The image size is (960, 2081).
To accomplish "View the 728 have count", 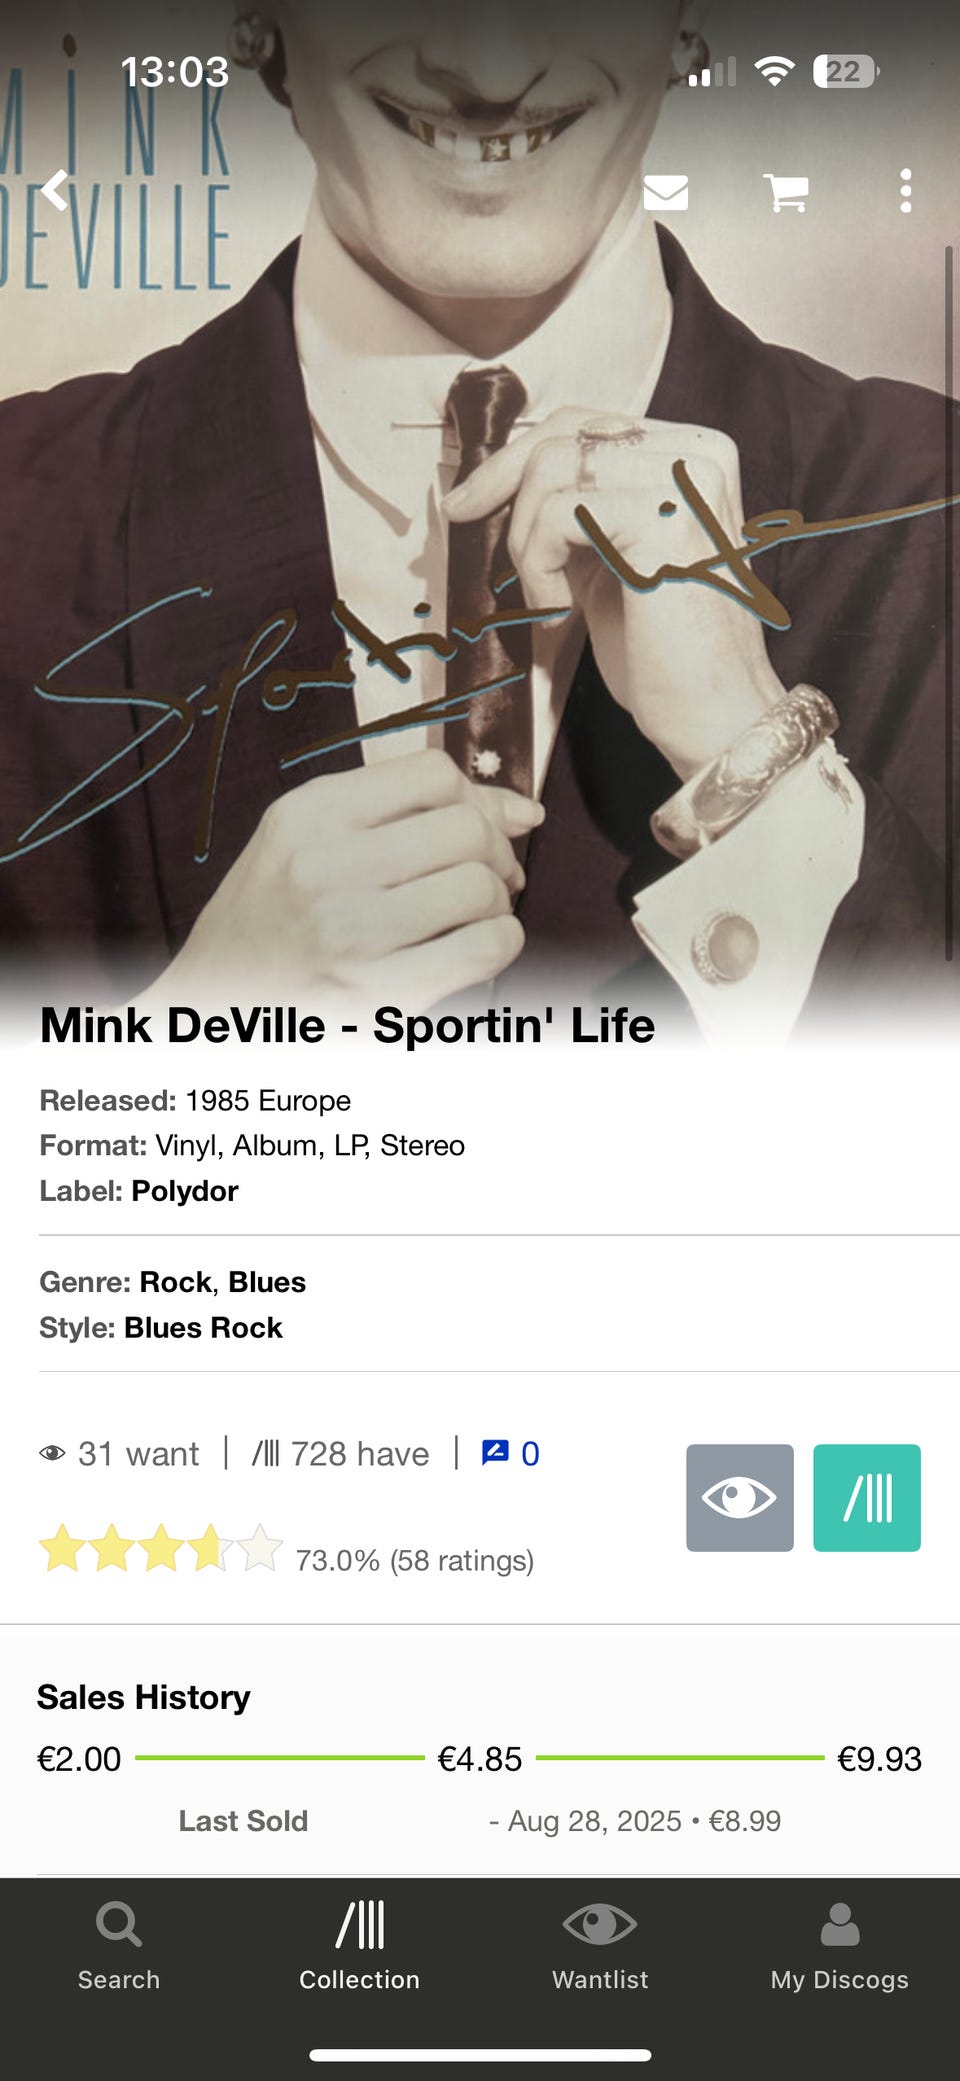I will (x=340, y=1453).
